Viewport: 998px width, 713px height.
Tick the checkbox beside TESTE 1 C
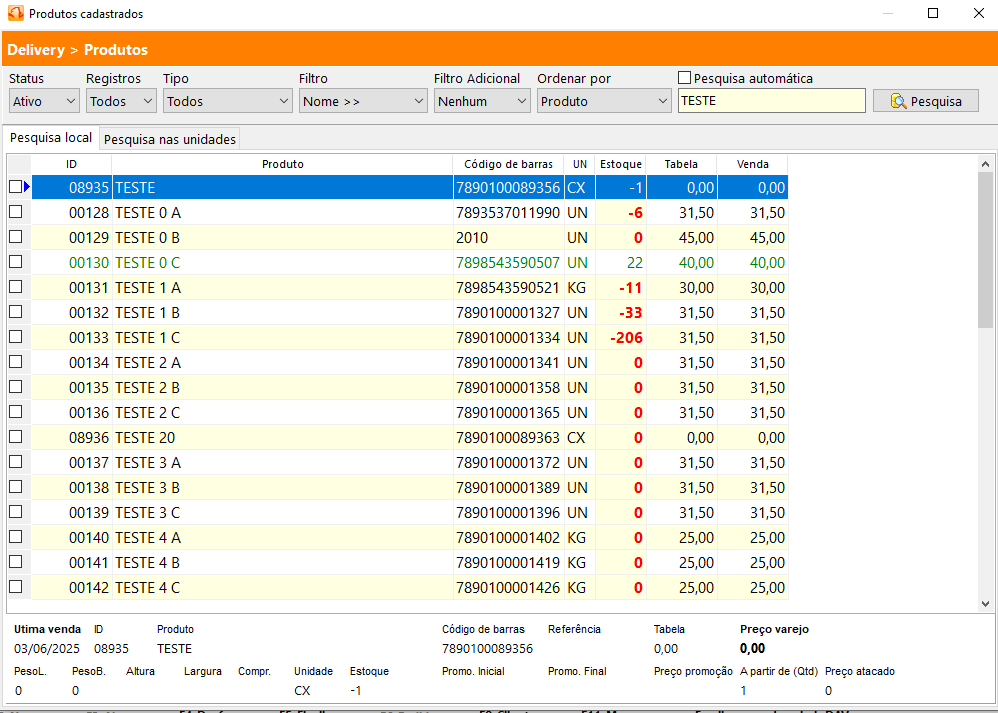pyautogui.click(x=15, y=337)
